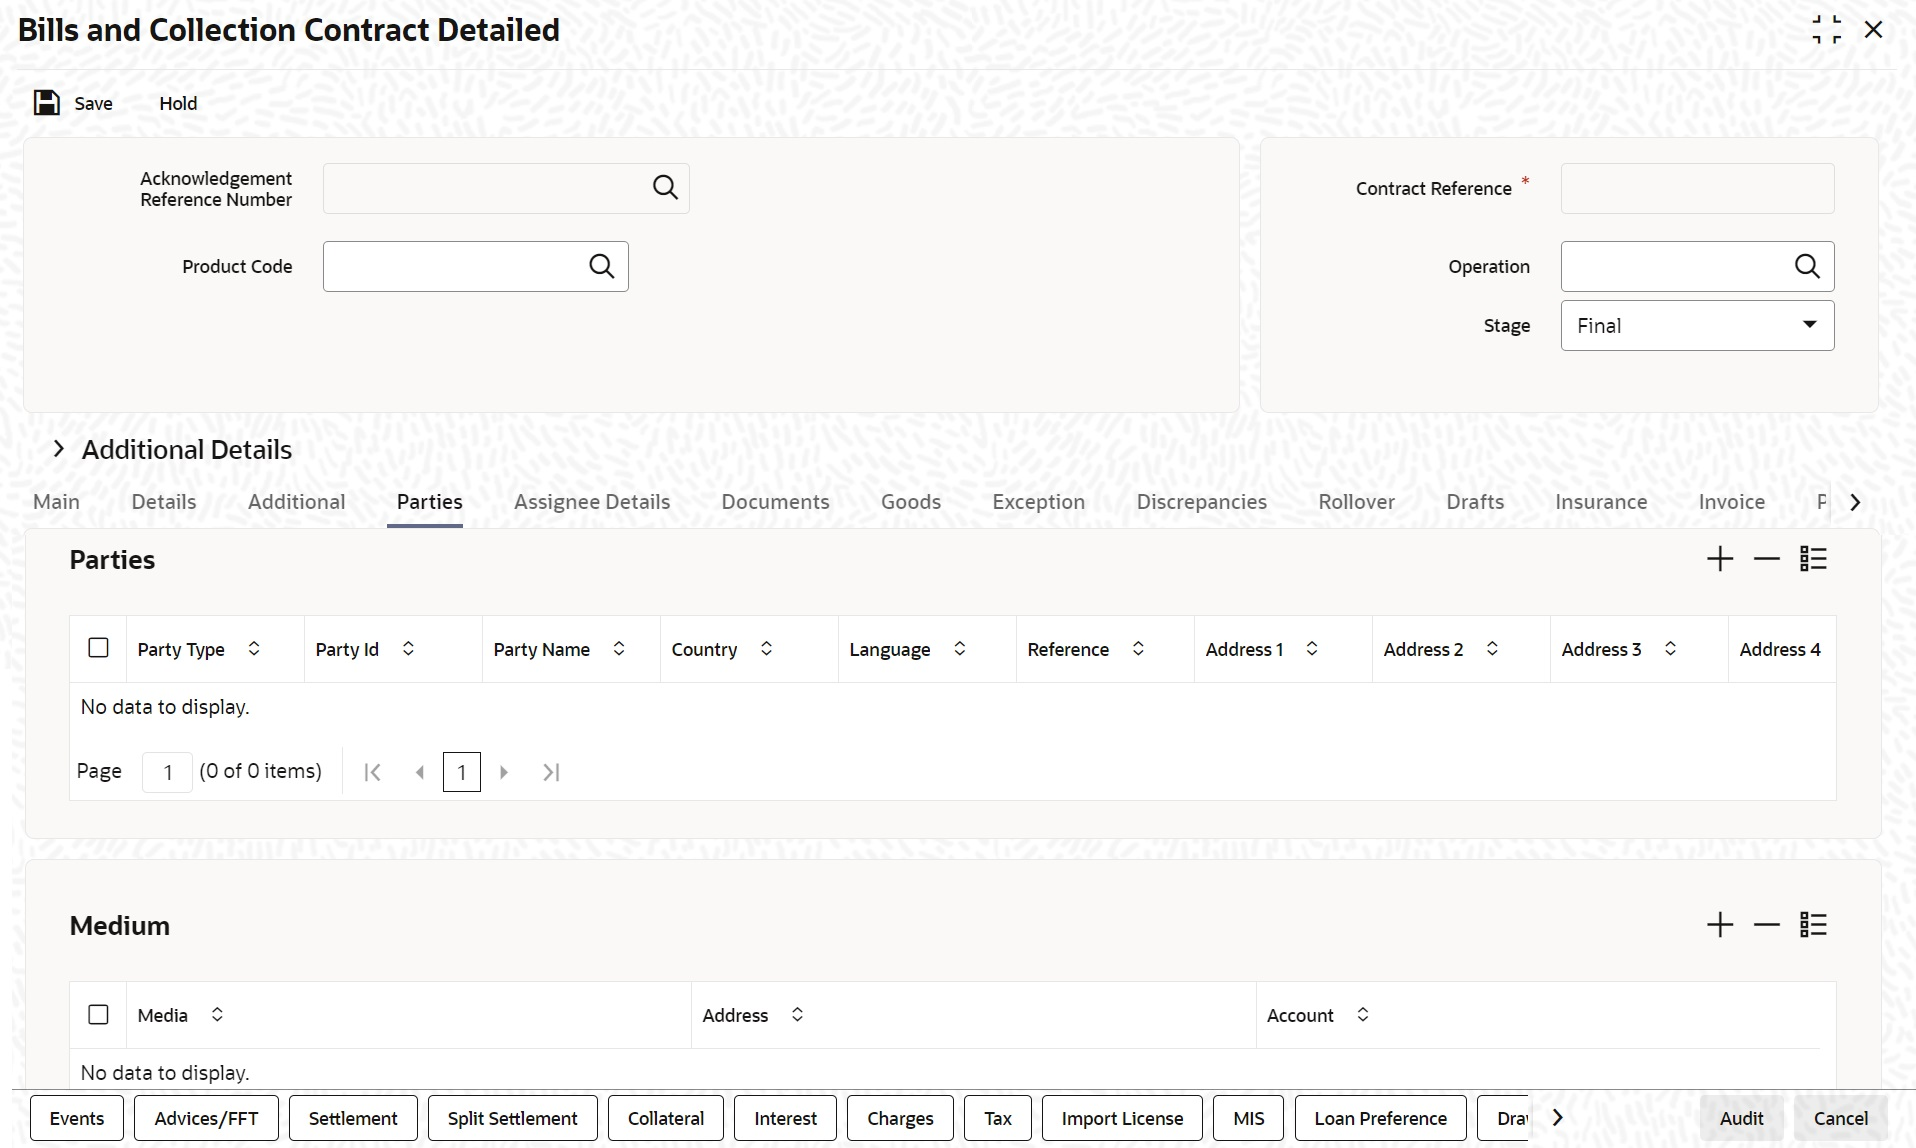Open single record view for Parties
This screenshot has width=1916, height=1148.
[x=1813, y=559]
